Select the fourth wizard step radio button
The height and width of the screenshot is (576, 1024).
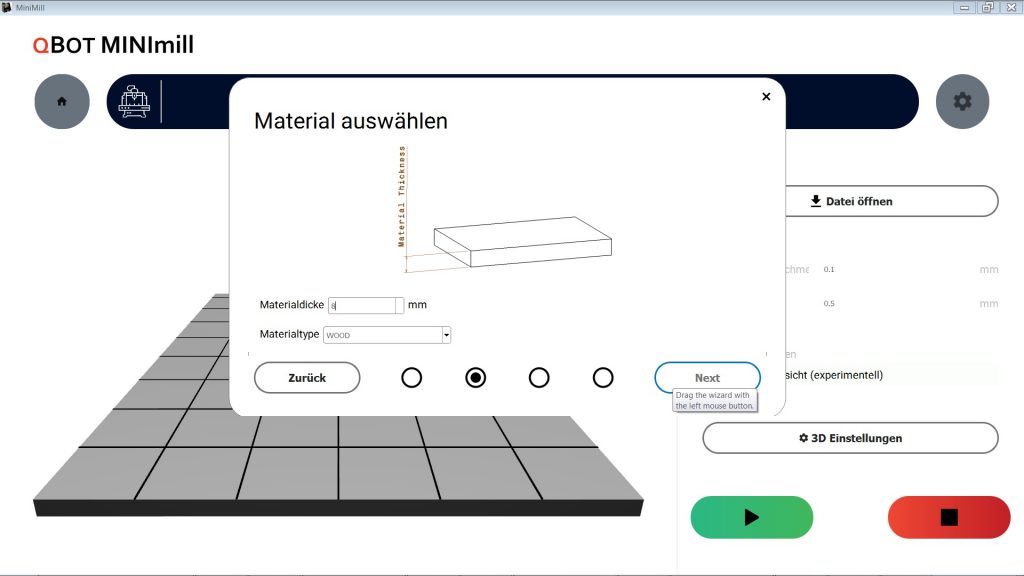tap(603, 377)
